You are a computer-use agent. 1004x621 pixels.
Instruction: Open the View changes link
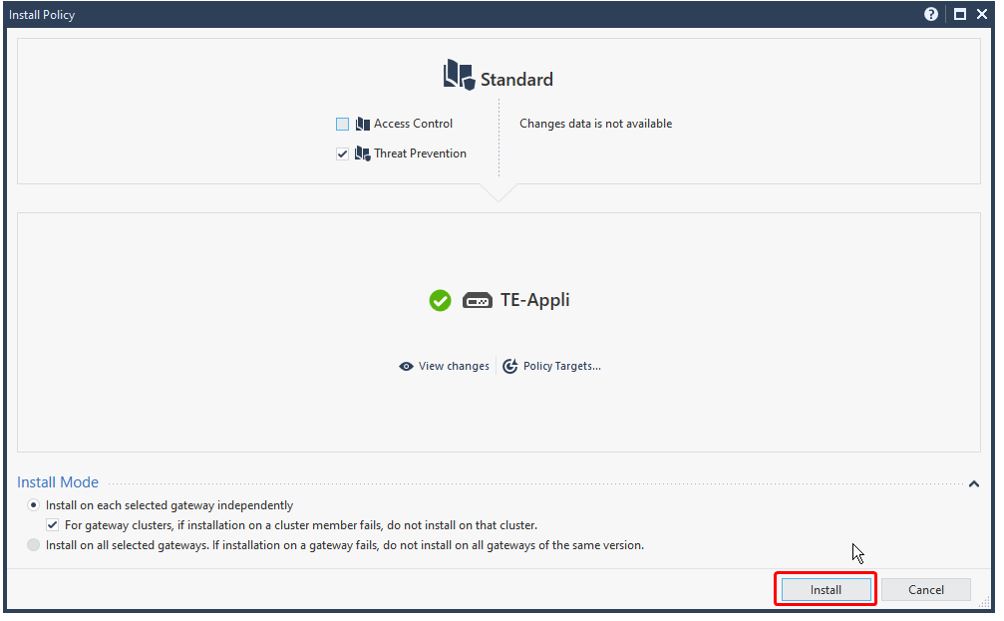click(x=454, y=366)
